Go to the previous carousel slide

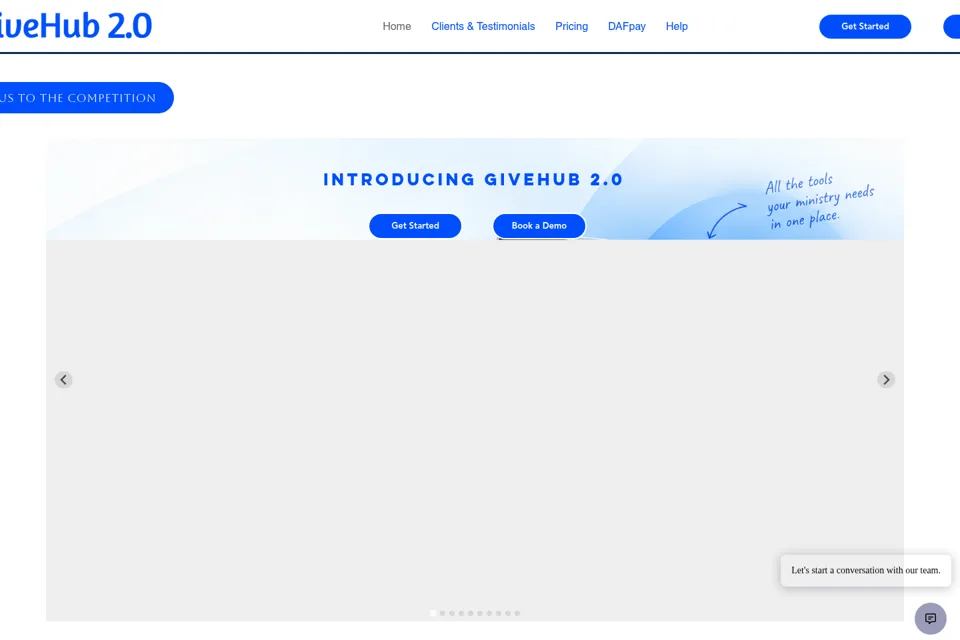point(64,380)
